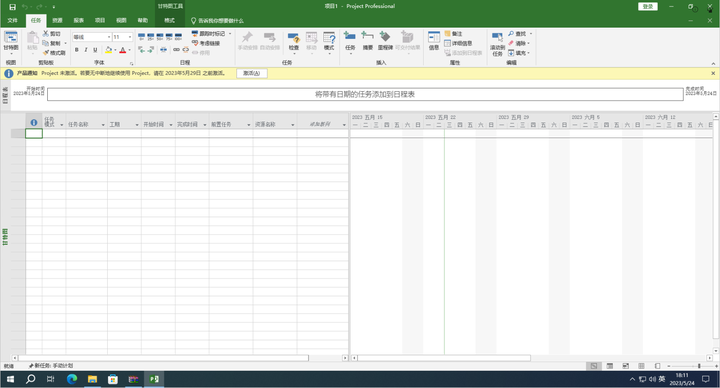Click the Activate (激活) button
The width and height of the screenshot is (720, 388).
(x=252, y=73)
